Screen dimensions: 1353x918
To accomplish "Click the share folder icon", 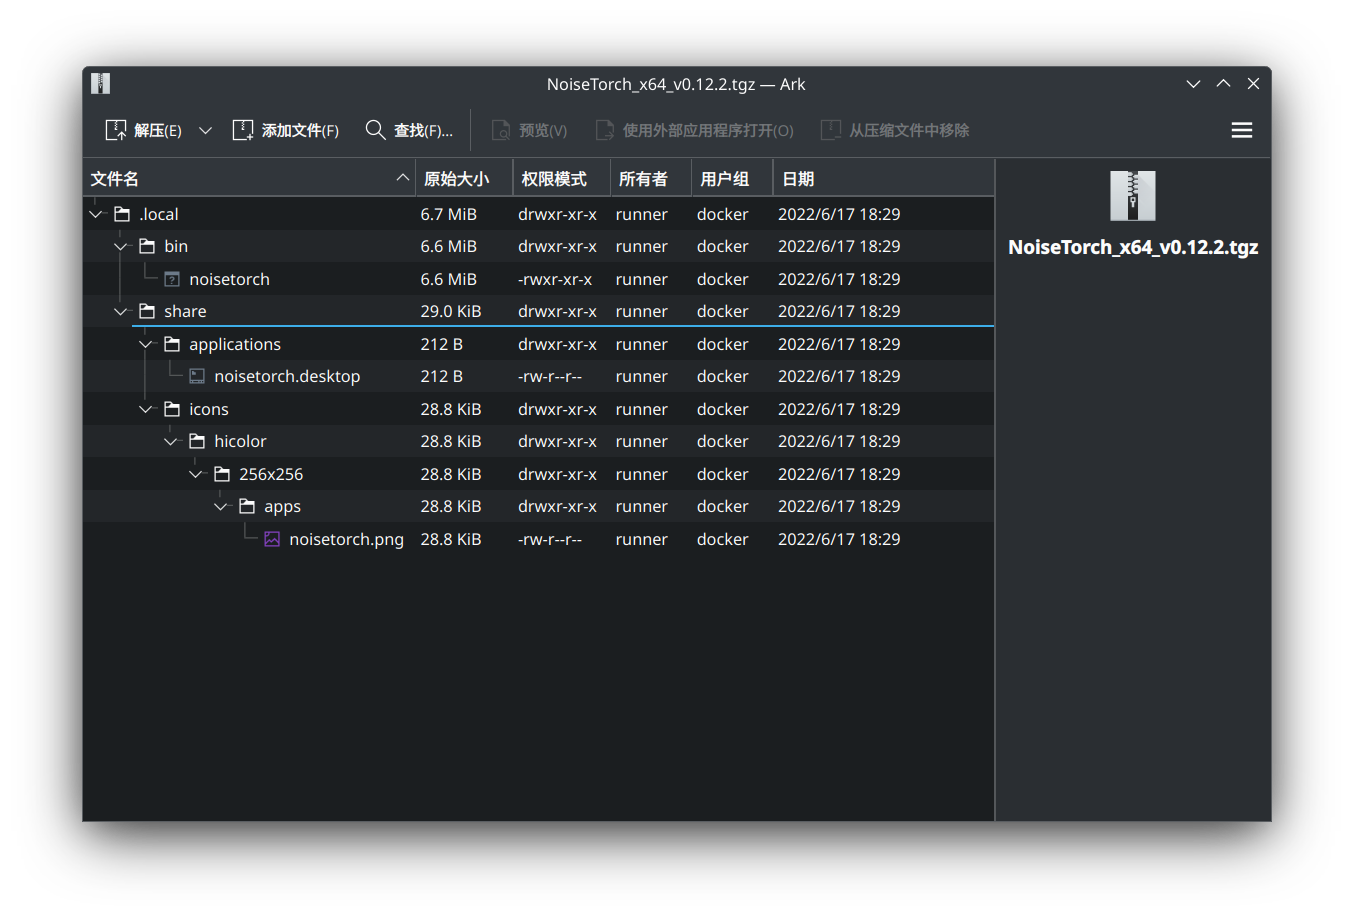I will pos(147,311).
